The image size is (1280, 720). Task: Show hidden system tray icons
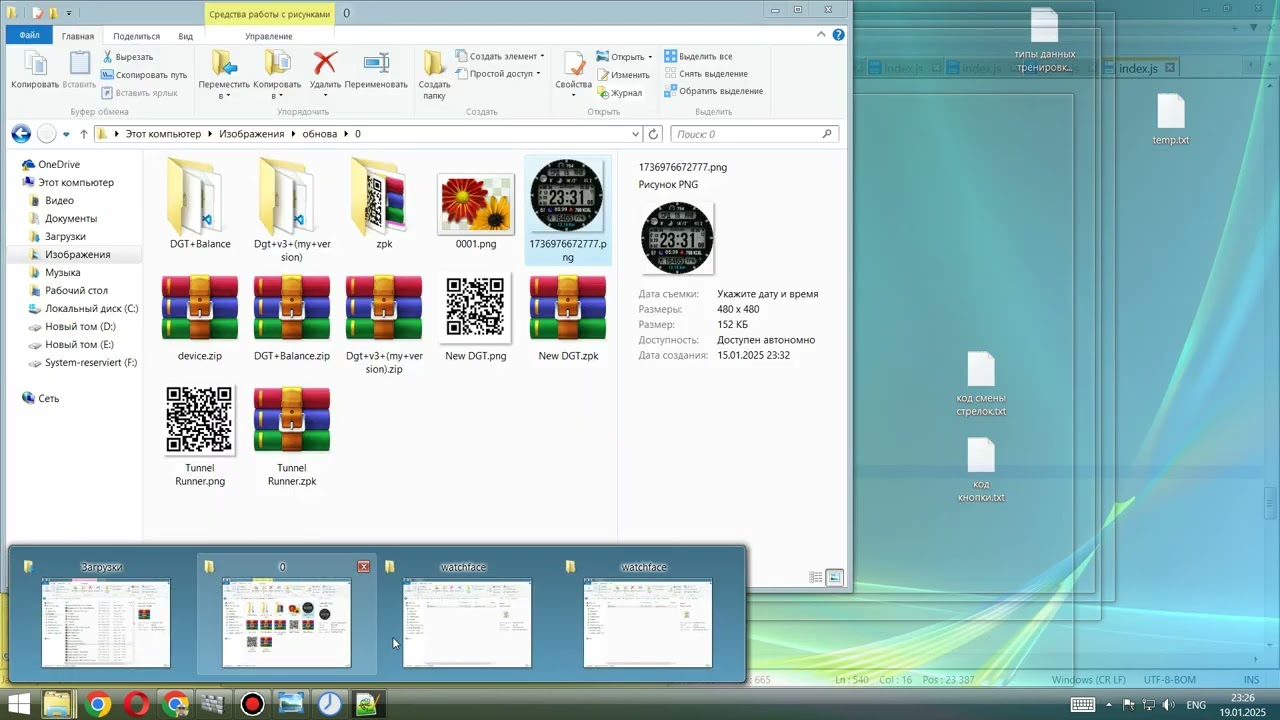pyautogui.click(x=1109, y=705)
